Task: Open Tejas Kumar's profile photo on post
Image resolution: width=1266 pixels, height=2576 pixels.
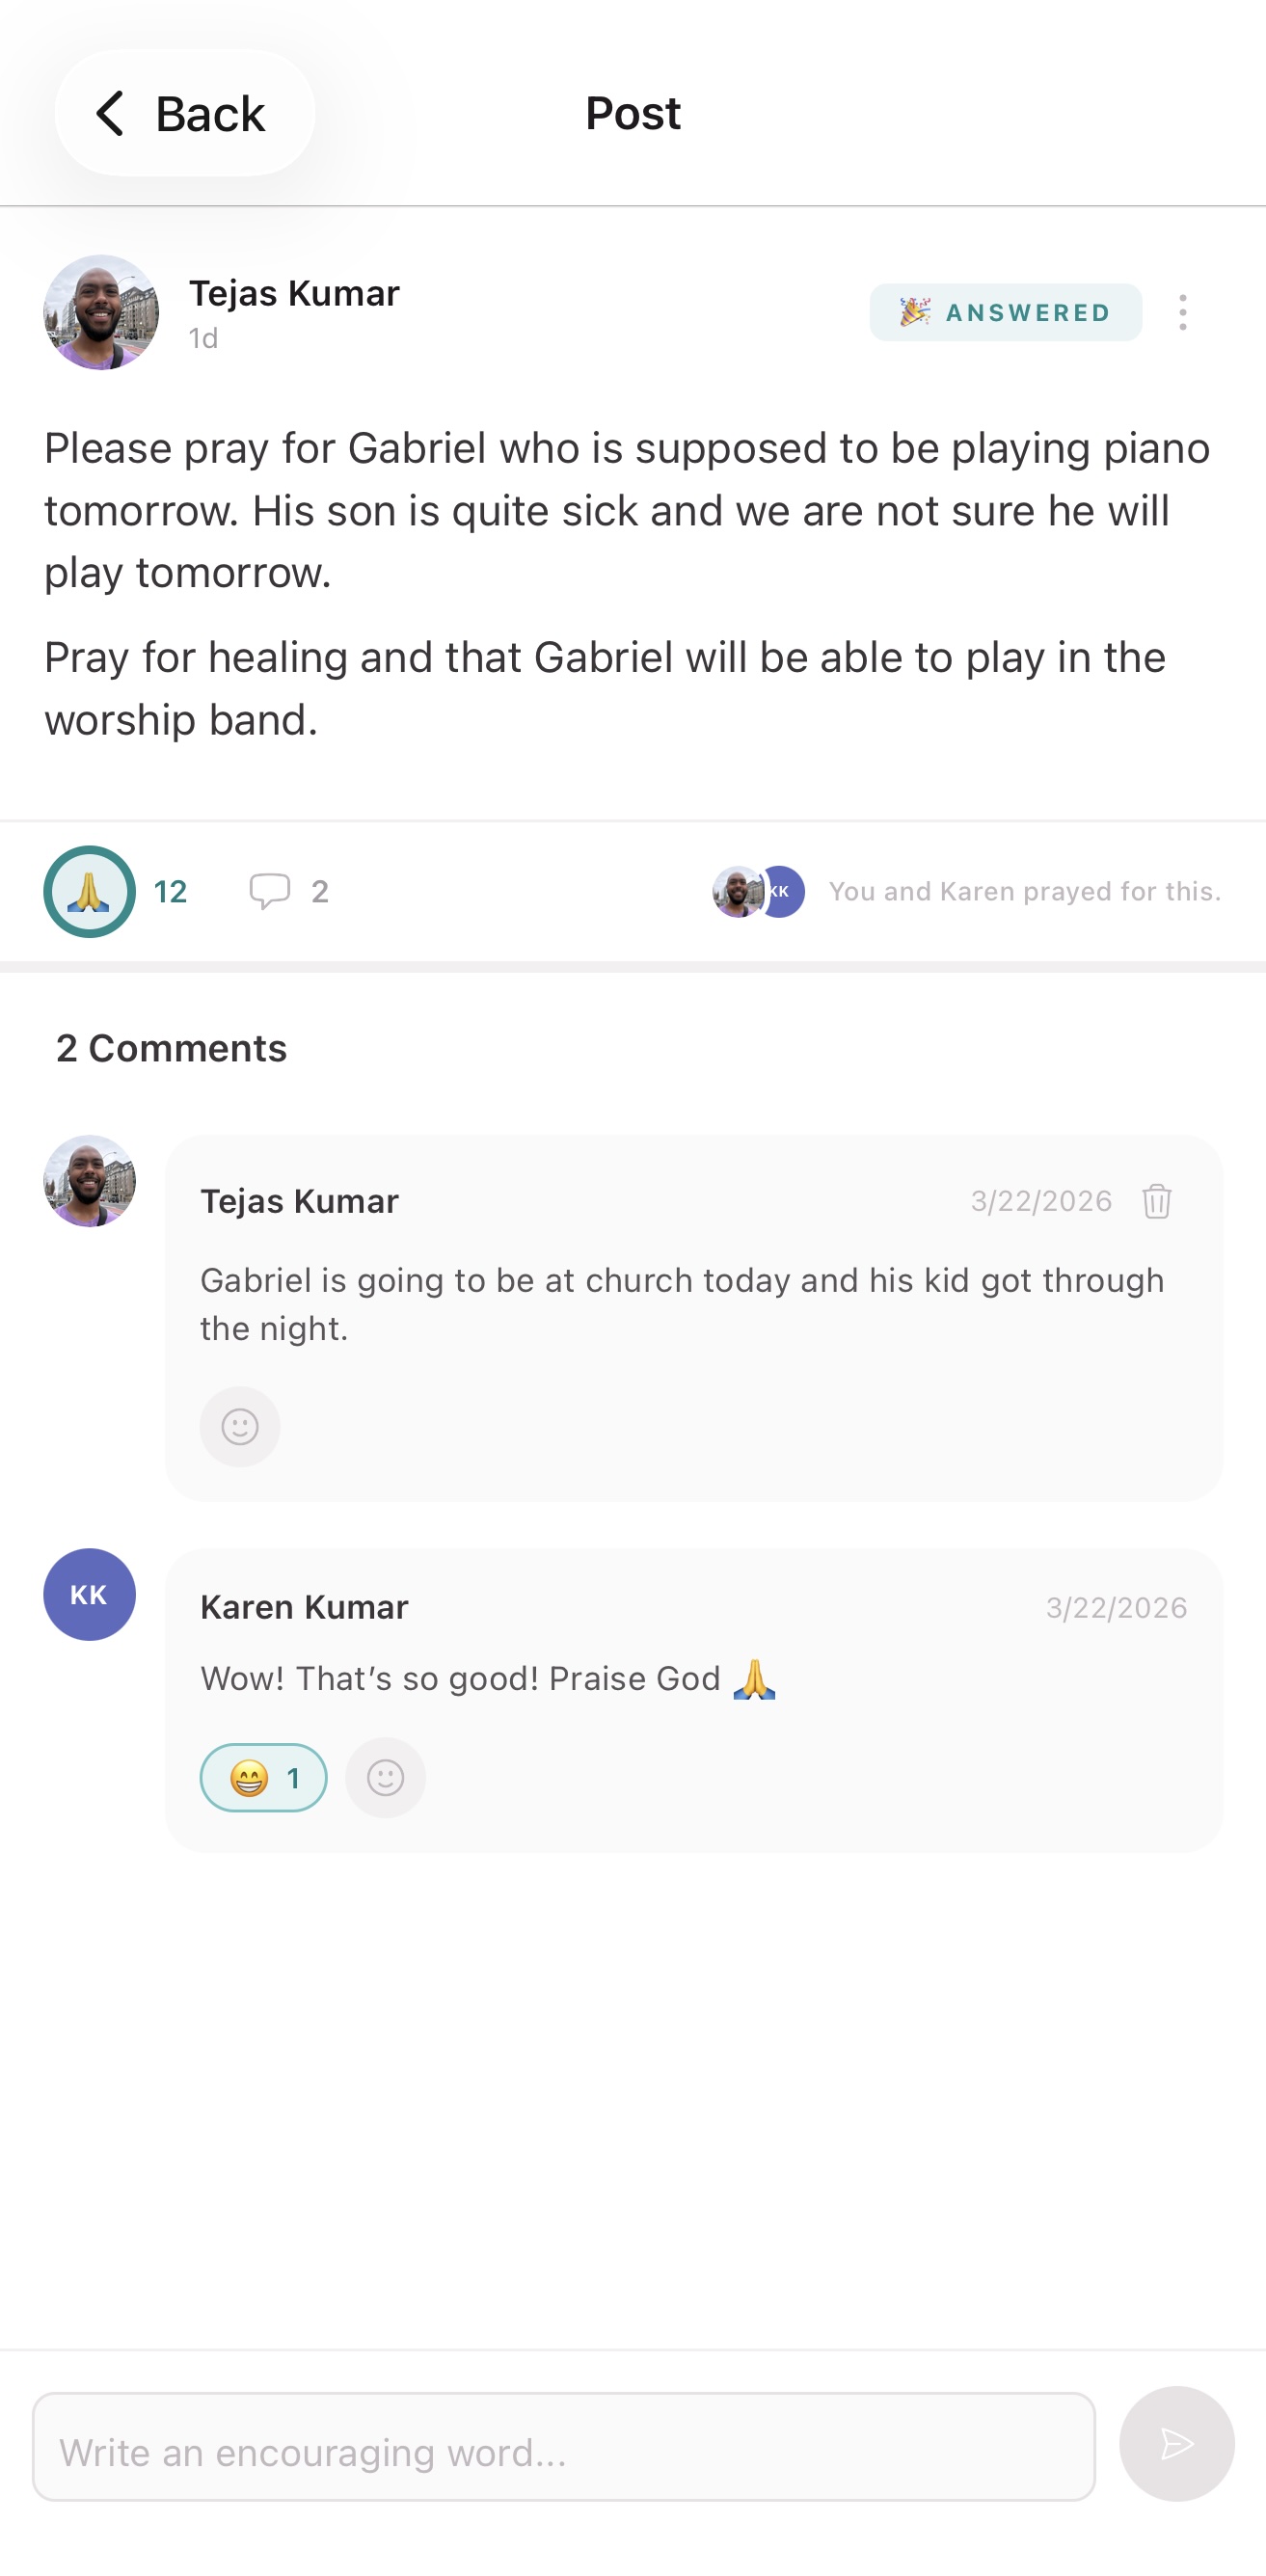Action: click(x=101, y=312)
